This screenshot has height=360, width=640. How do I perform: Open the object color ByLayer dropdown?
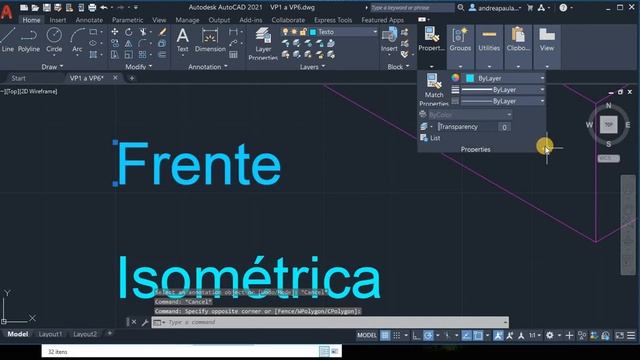tap(542, 78)
